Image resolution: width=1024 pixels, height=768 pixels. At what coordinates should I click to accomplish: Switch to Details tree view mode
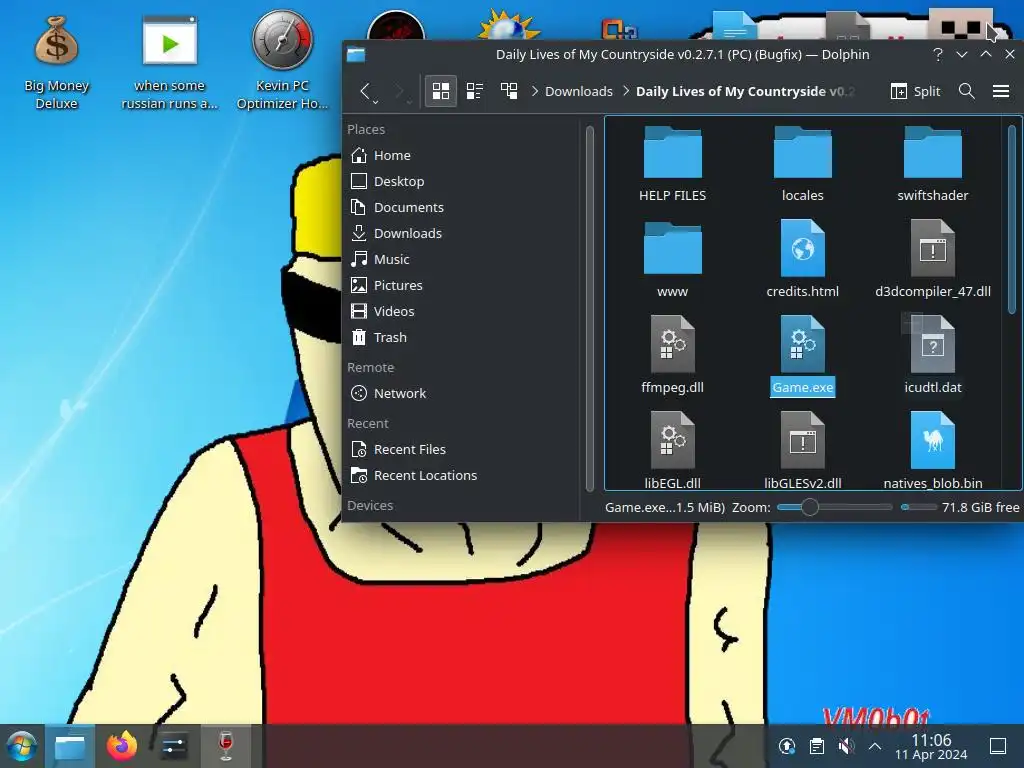pos(509,91)
